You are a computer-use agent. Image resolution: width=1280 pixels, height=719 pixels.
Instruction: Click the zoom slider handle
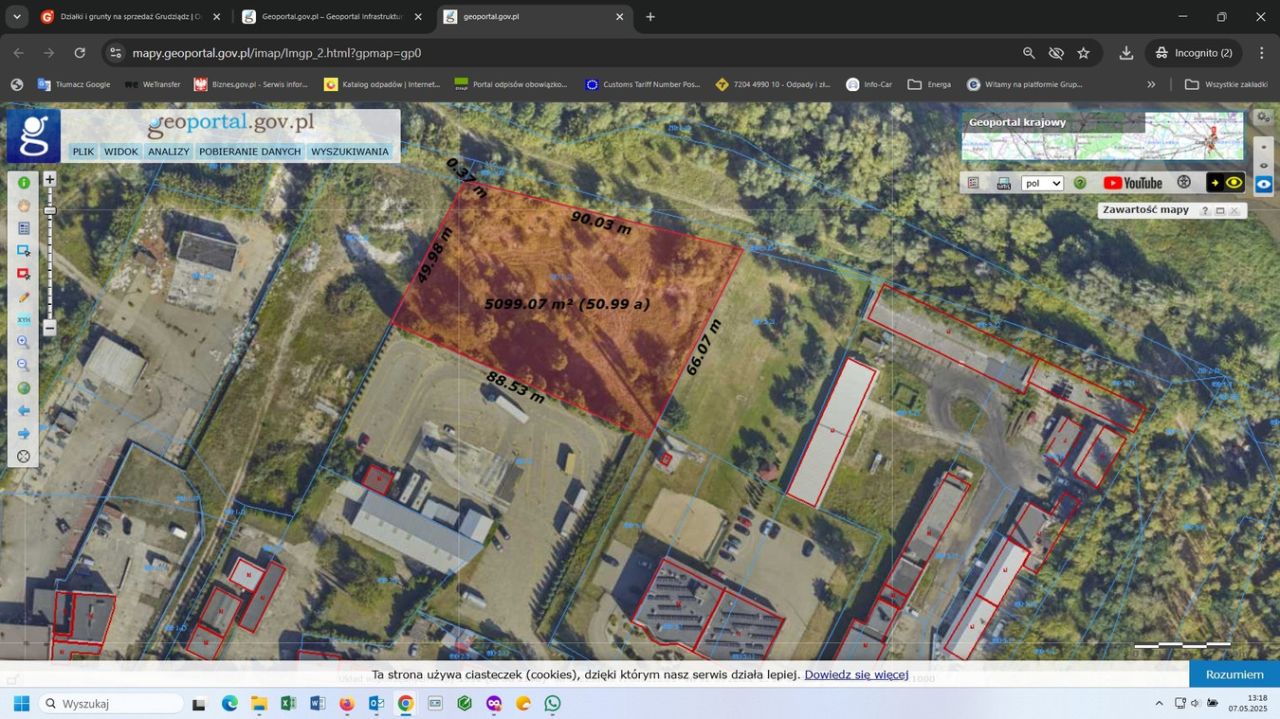pos(49,211)
